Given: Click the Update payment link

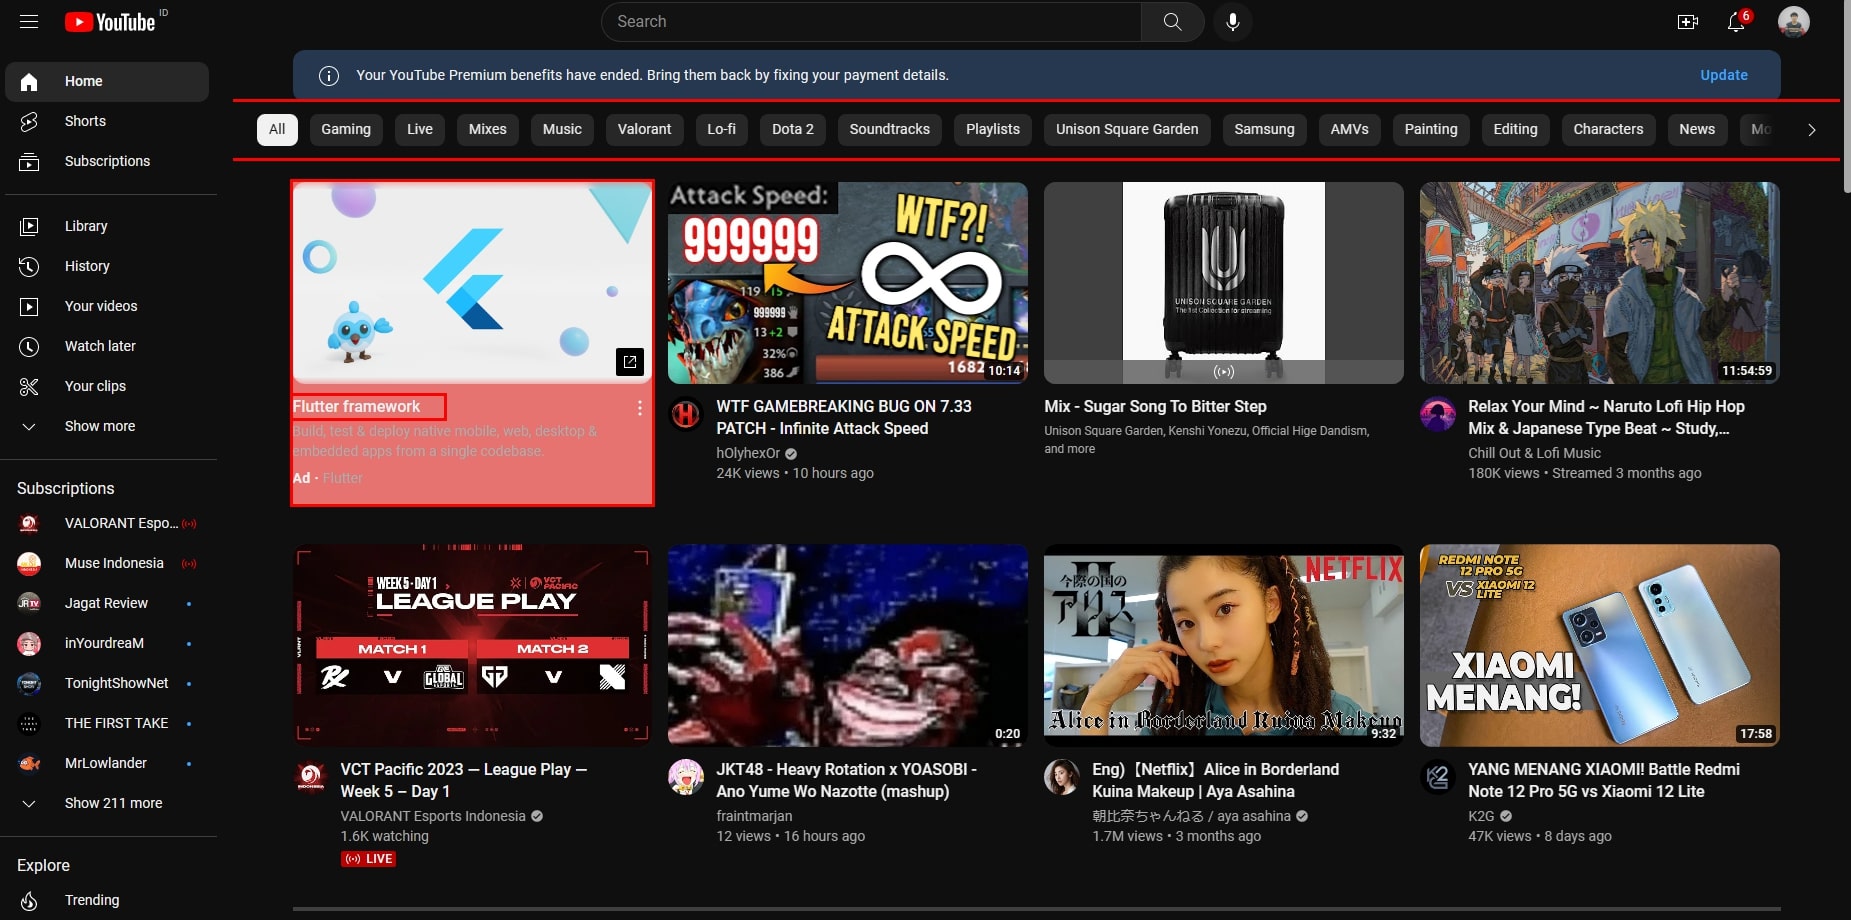Looking at the screenshot, I should (x=1723, y=75).
